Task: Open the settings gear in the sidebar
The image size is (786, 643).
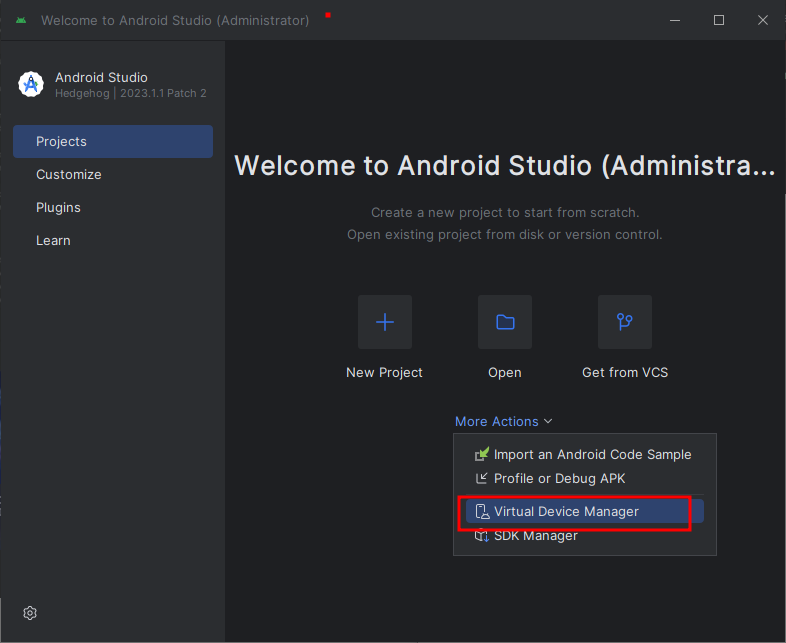Action: click(30, 612)
